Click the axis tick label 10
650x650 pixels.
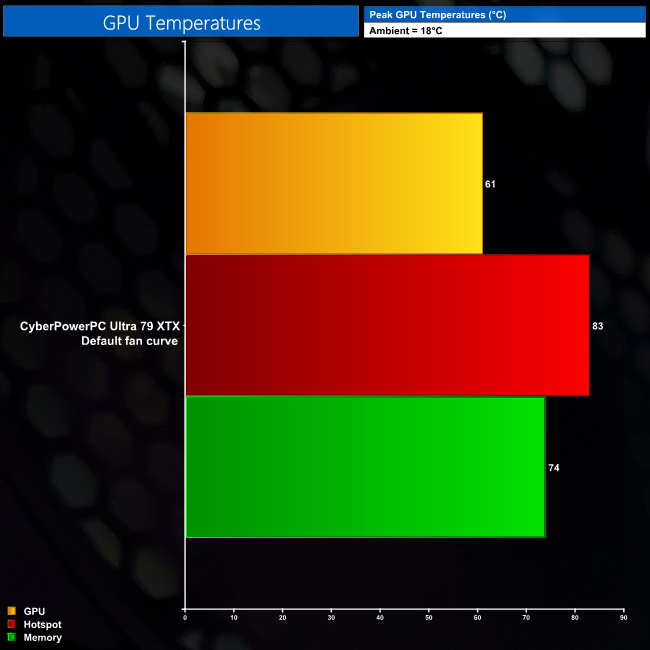(x=234, y=618)
